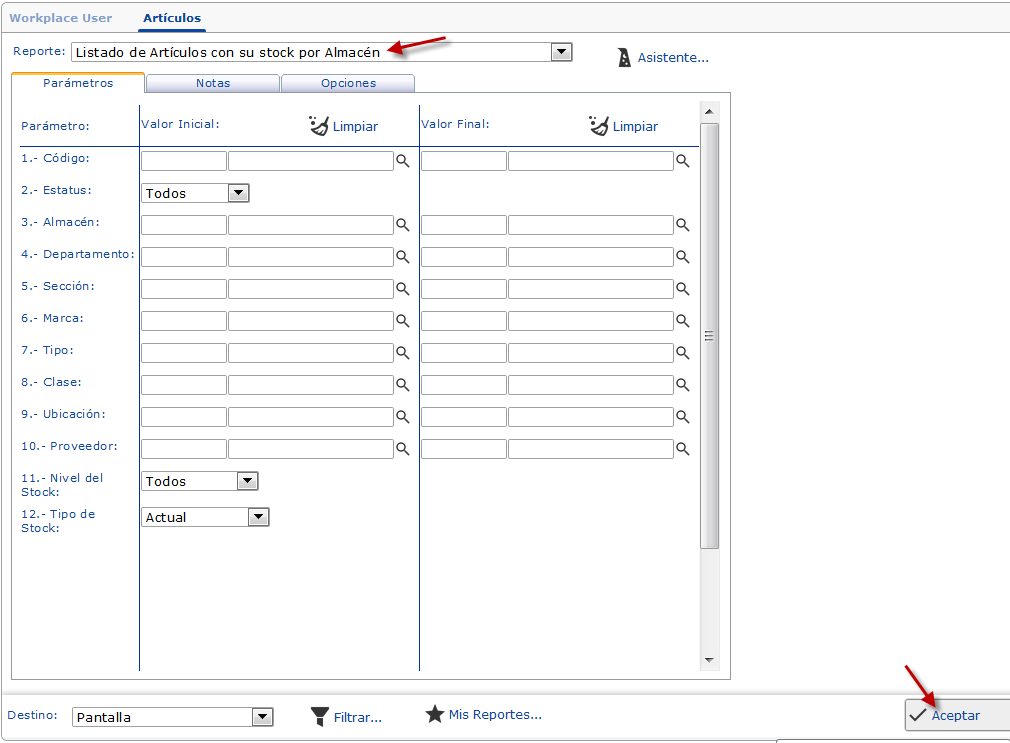Open the Reporte dropdown list

coord(561,52)
